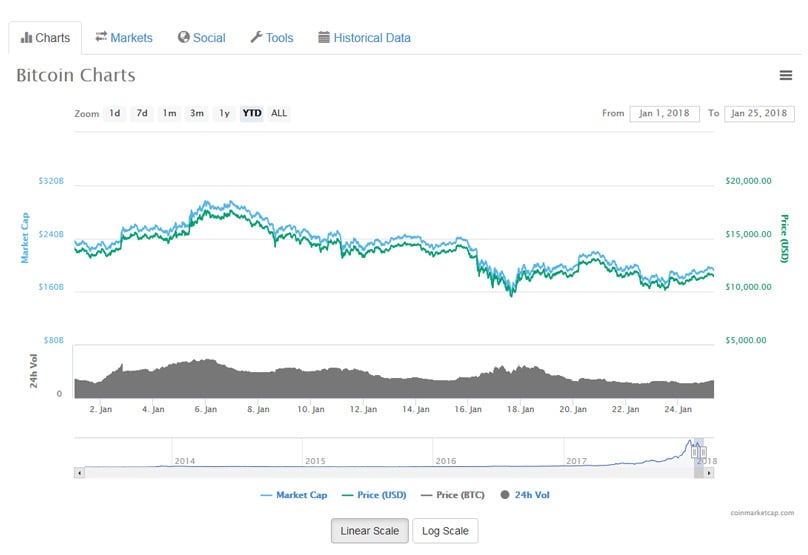Switch to Log Scale
Image resolution: width=808 pixels, height=555 pixels.
click(x=445, y=531)
